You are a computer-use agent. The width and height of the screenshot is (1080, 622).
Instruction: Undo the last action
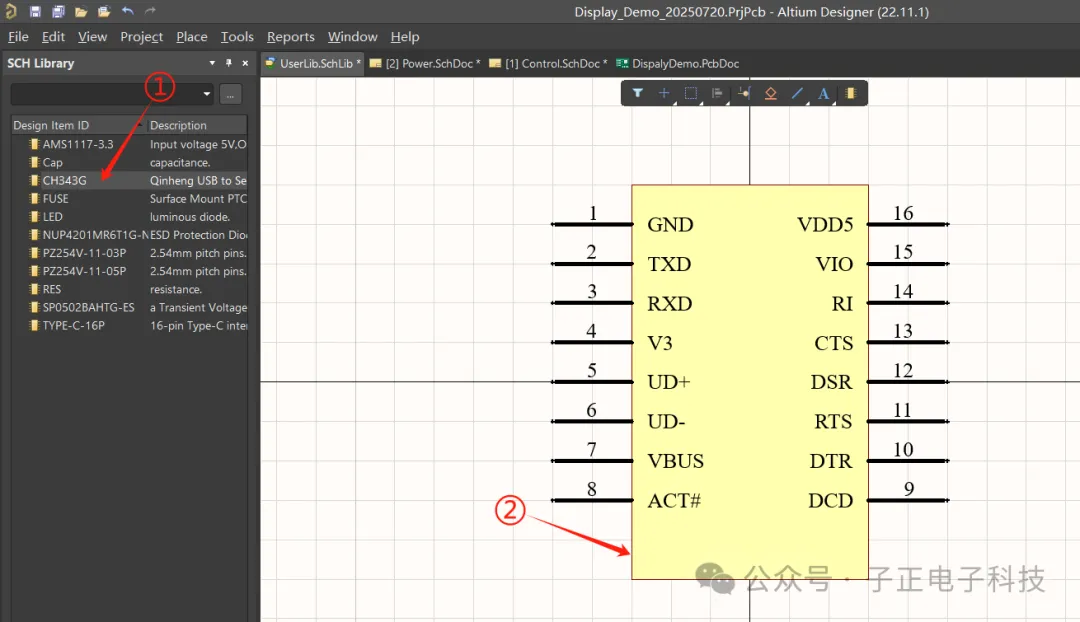click(x=127, y=11)
